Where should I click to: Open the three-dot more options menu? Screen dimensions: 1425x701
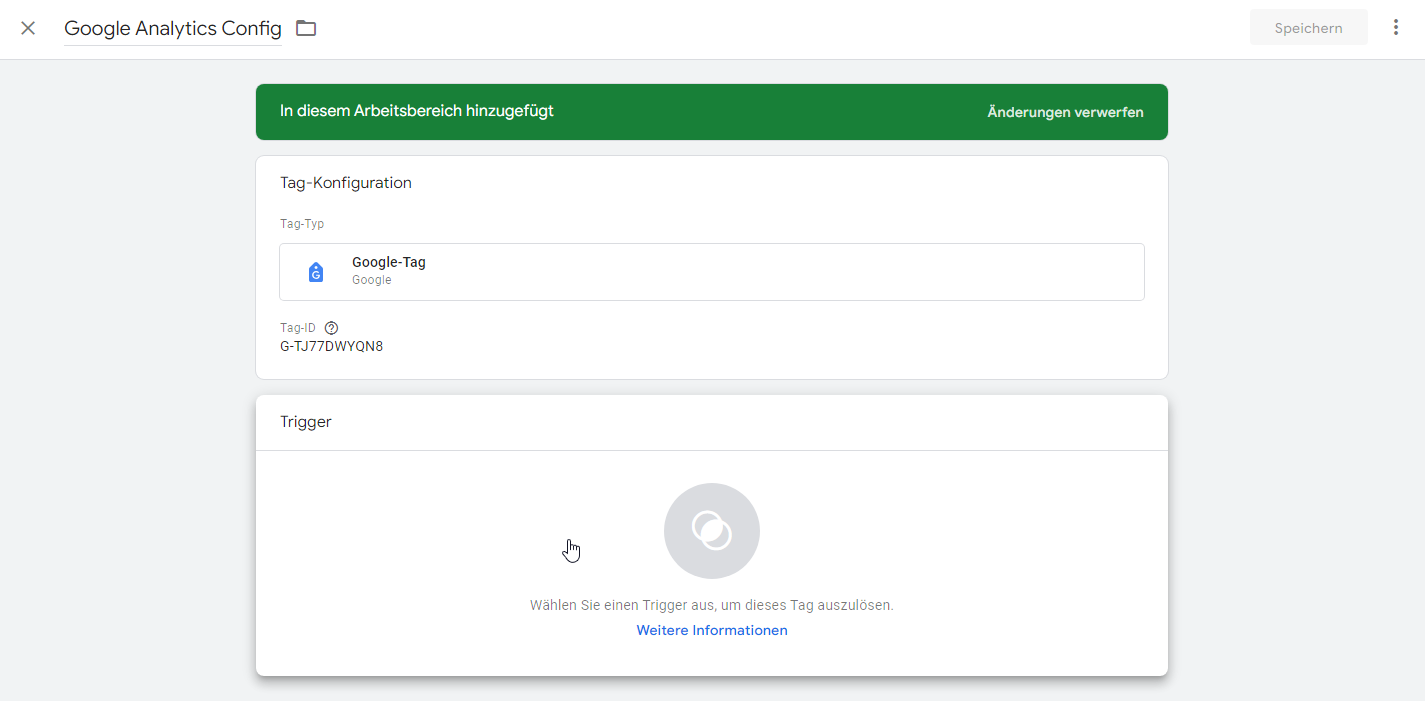pyautogui.click(x=1396, y=28)
